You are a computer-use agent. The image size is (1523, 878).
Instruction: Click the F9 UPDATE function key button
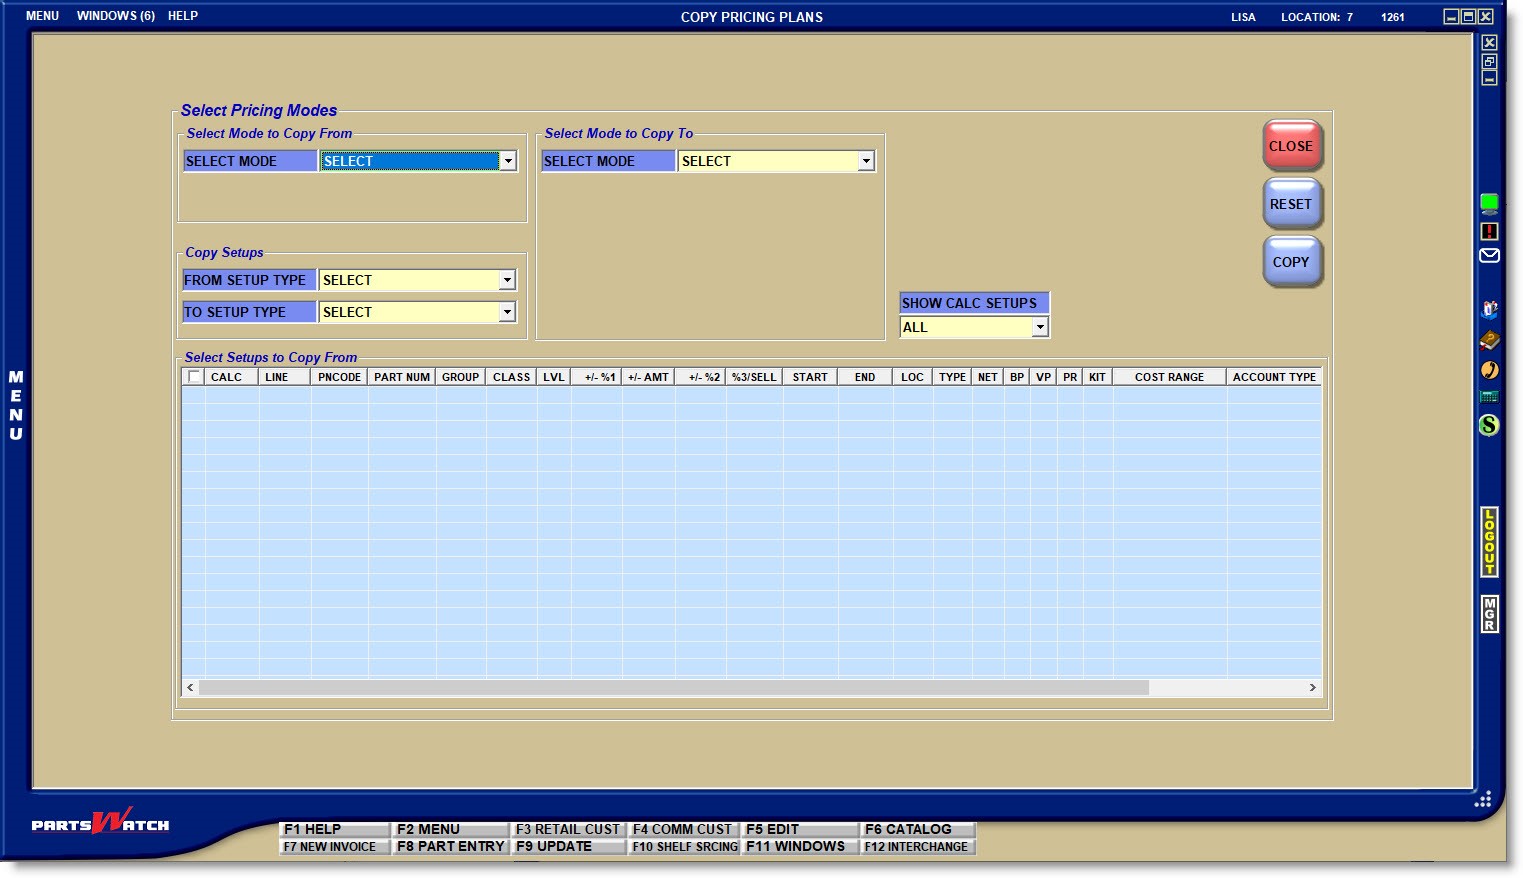tap(567, 847)
